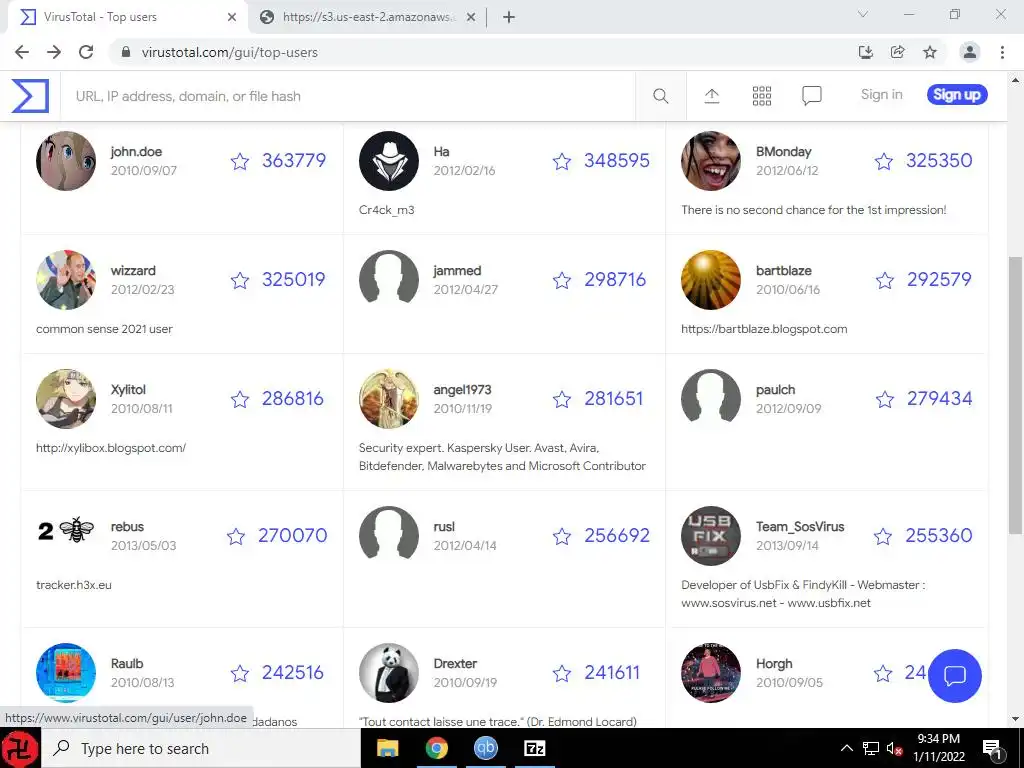
Task: Open BMonday user profile name
Action: click(x=784, y=152)
